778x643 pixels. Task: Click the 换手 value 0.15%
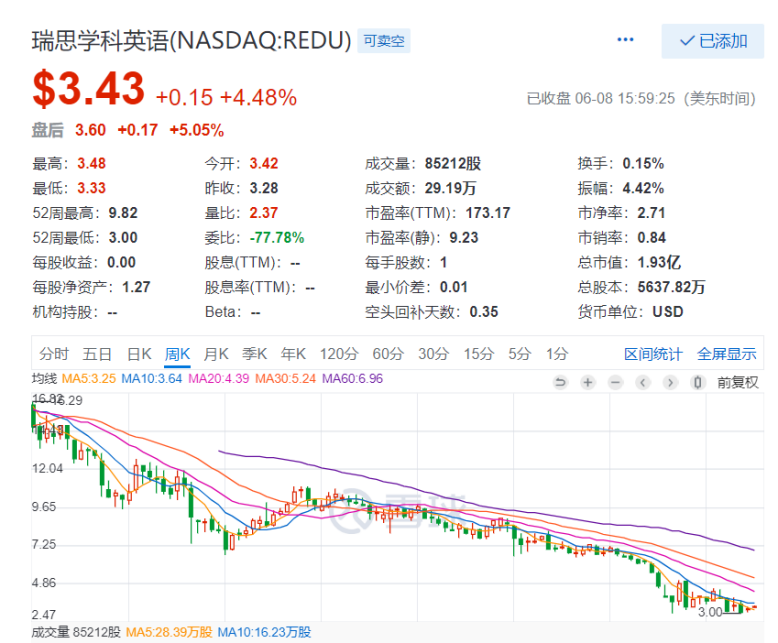coord(643,163)
